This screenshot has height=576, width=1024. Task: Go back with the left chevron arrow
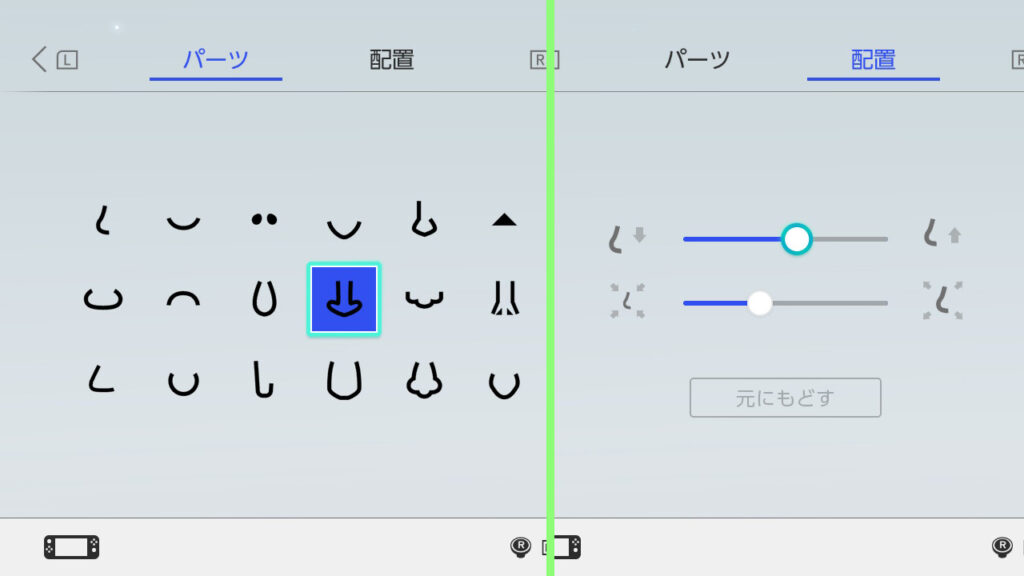39,59
